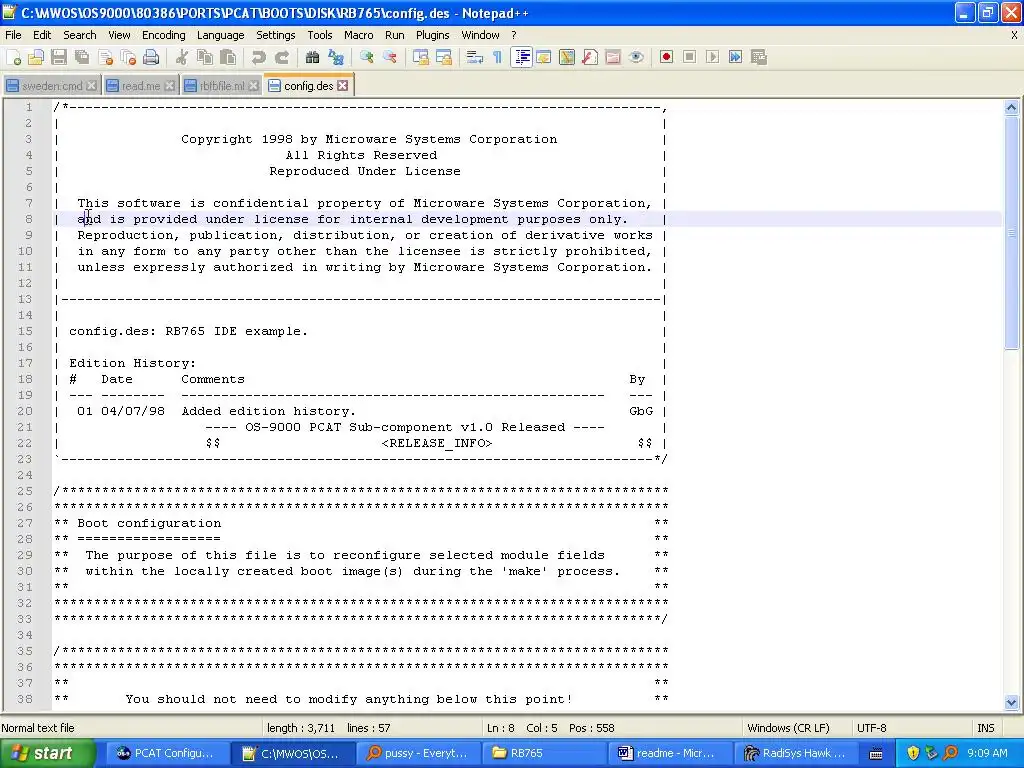Open the Settings menu

point(276,35)
